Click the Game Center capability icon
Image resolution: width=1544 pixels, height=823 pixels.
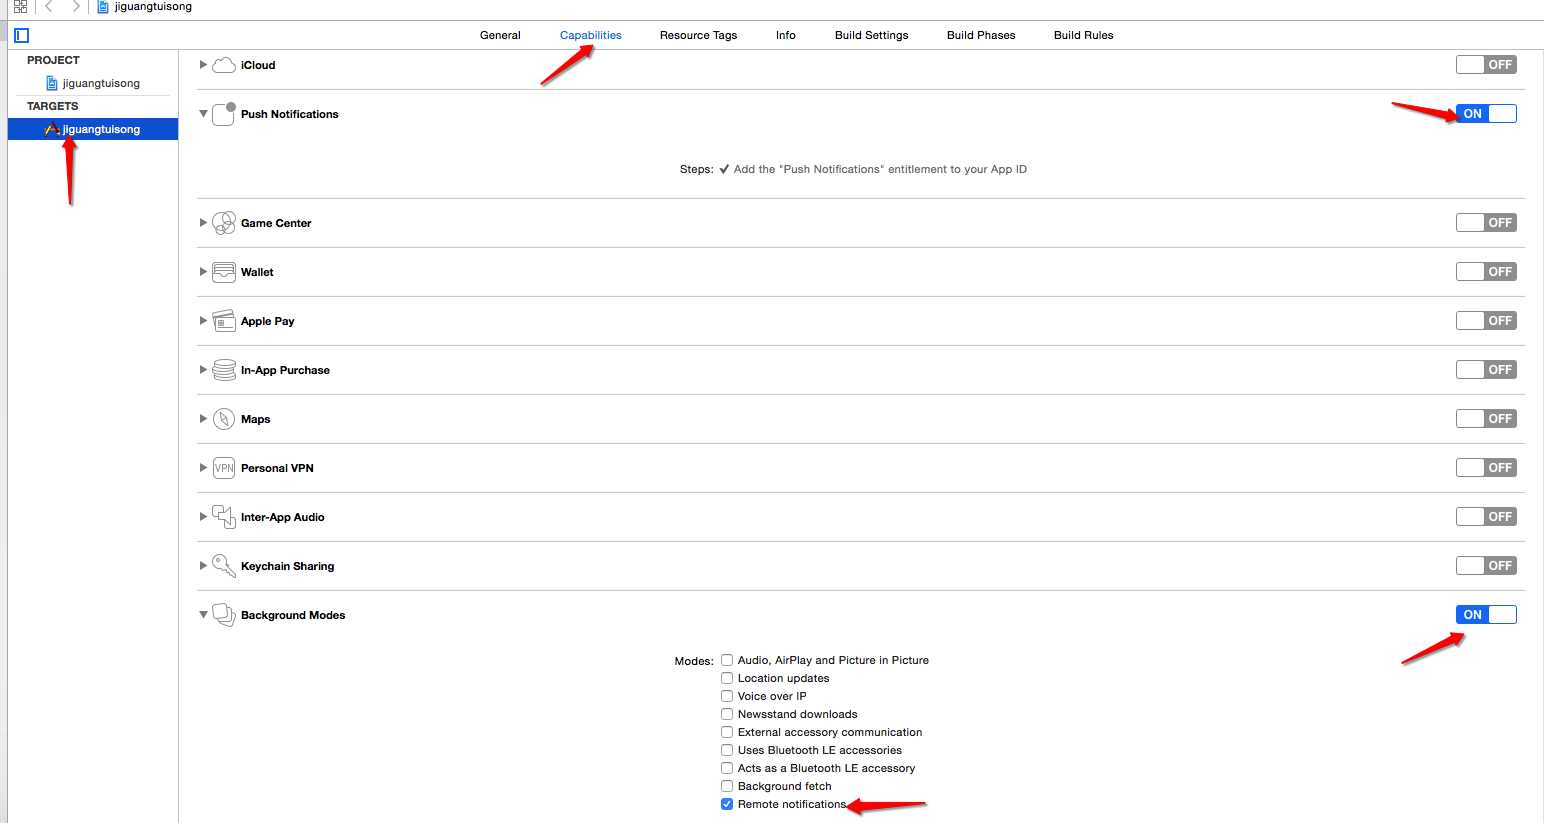(x=224, y=222)
